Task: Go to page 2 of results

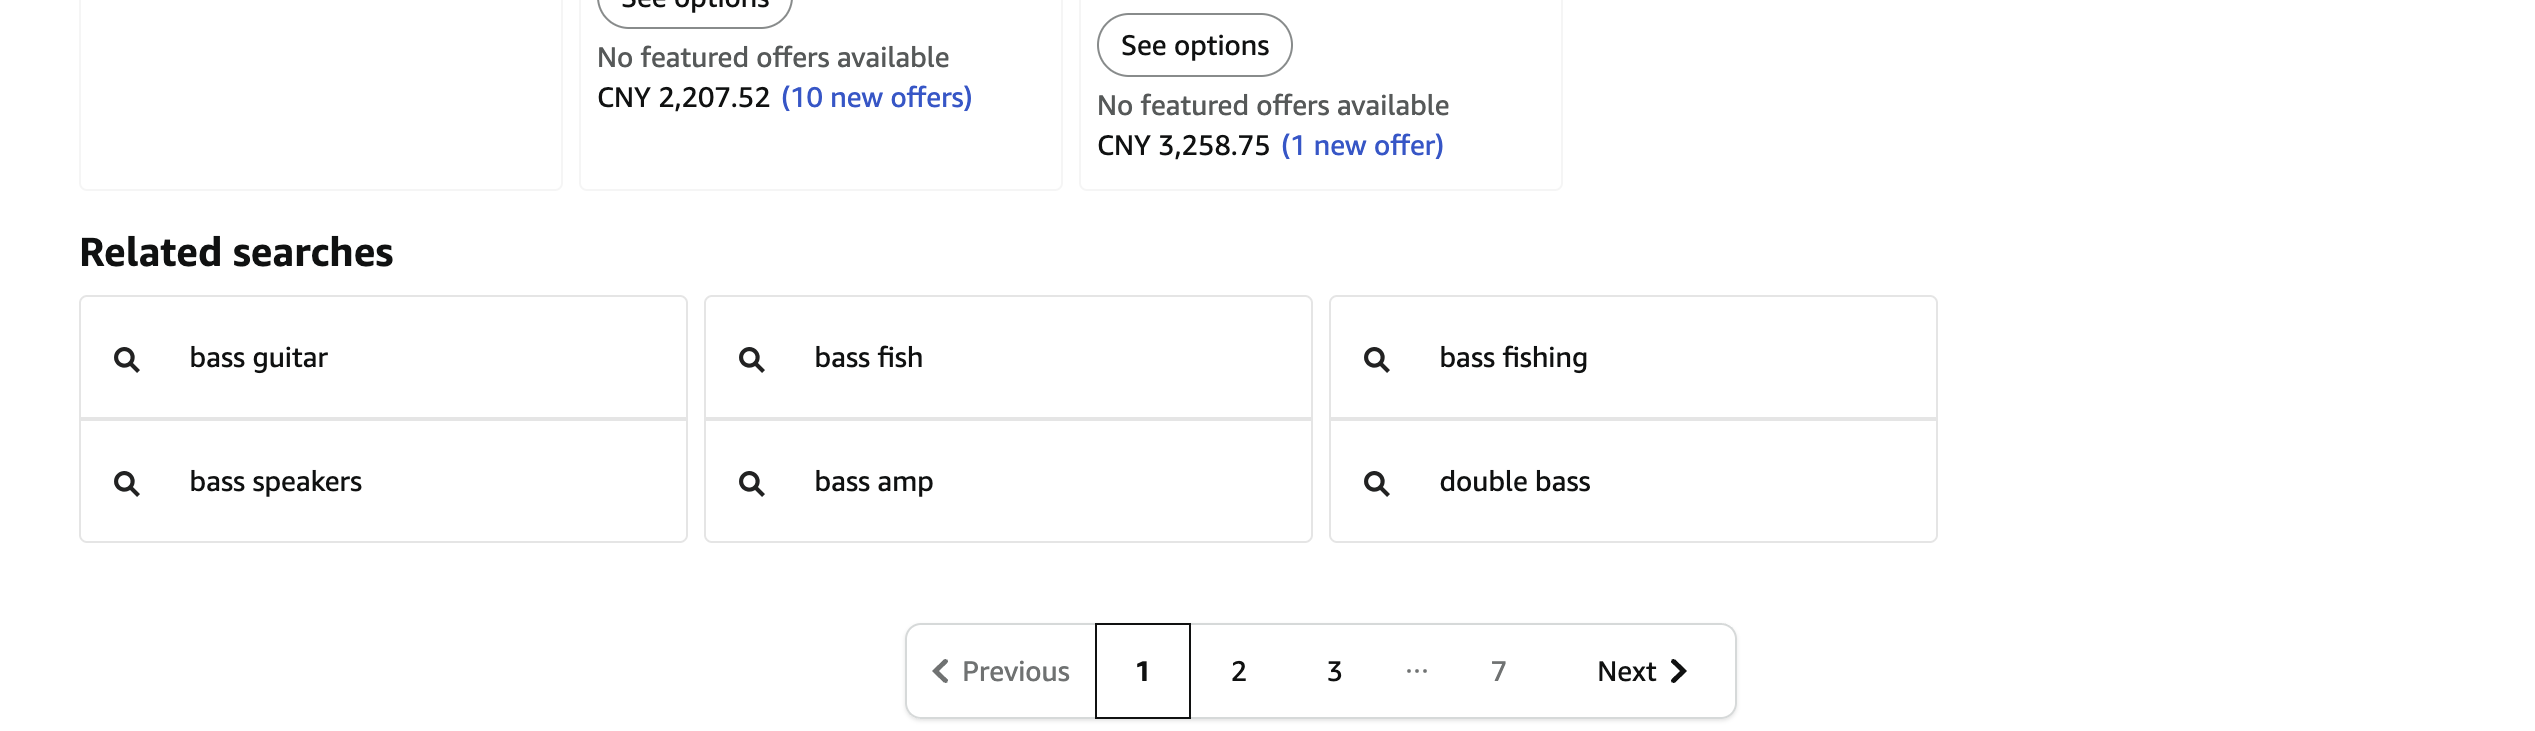Action: [1238, 671]
